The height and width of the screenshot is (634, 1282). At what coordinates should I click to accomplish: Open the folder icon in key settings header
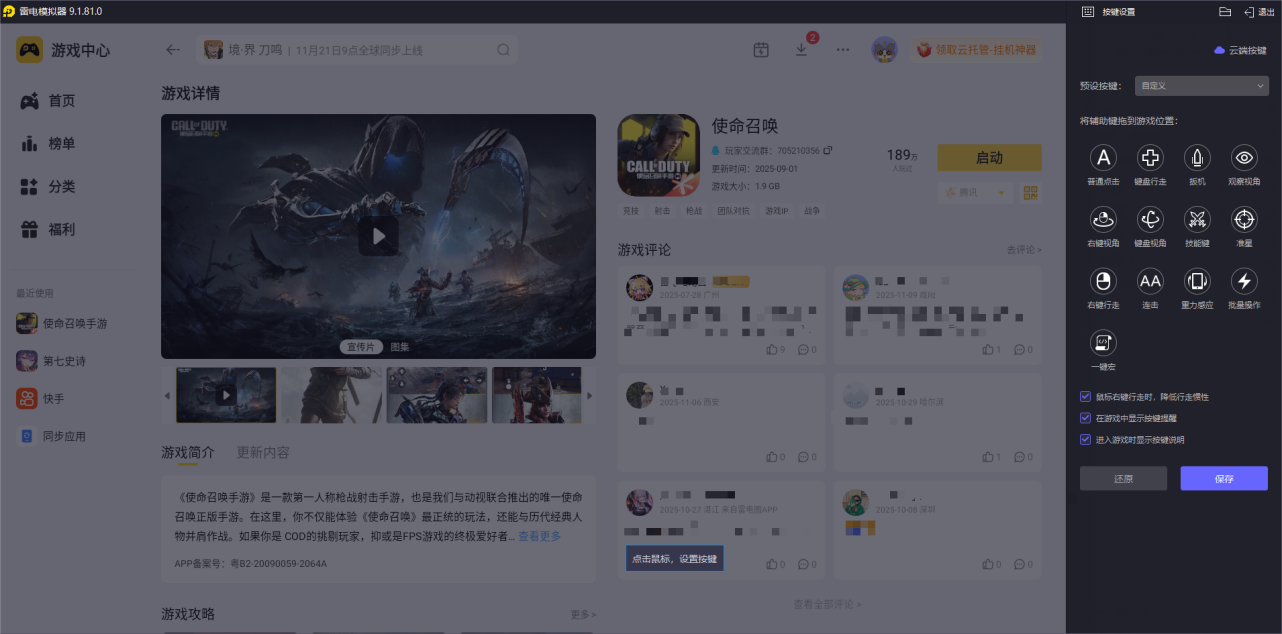(1225, 12)
